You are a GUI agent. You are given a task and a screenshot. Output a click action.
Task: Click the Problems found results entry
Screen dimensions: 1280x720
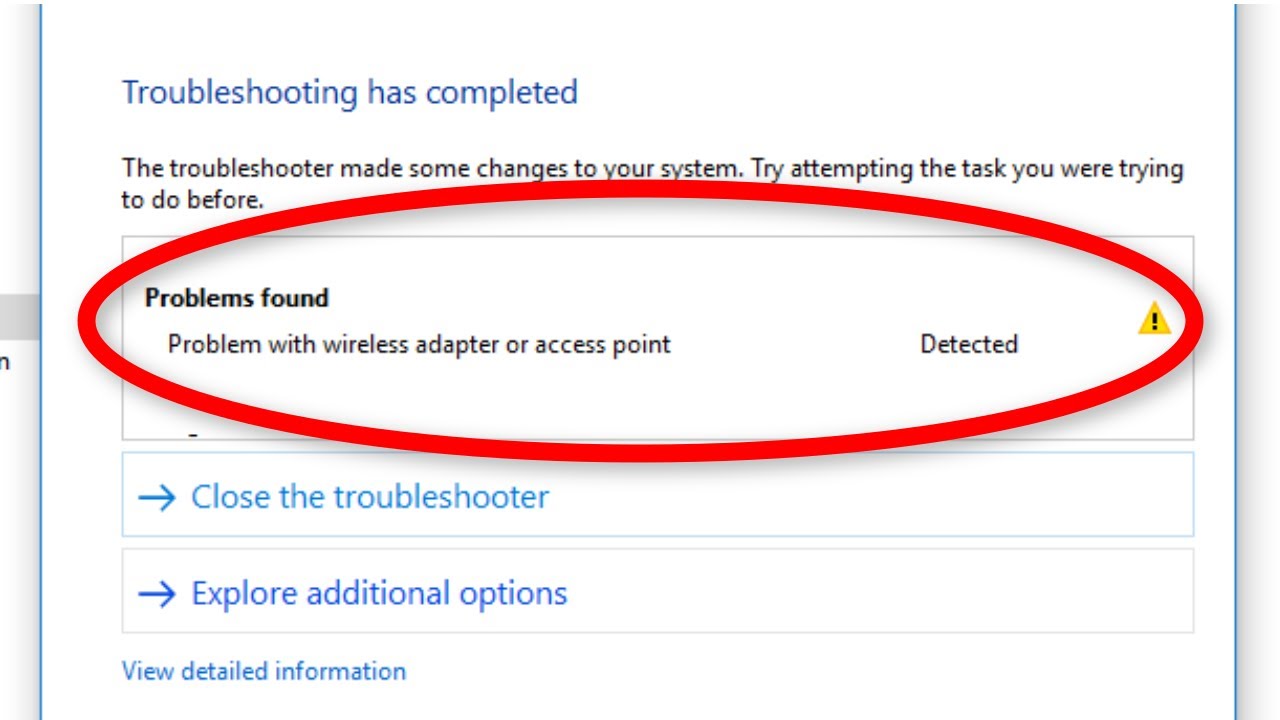(x=238, y=297)
